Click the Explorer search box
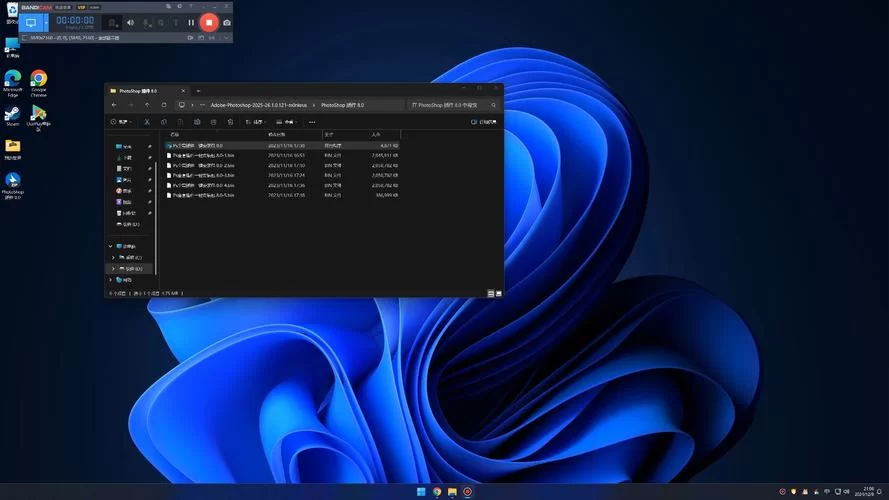The width and height of the screenshot is (889, 500). 454,105
